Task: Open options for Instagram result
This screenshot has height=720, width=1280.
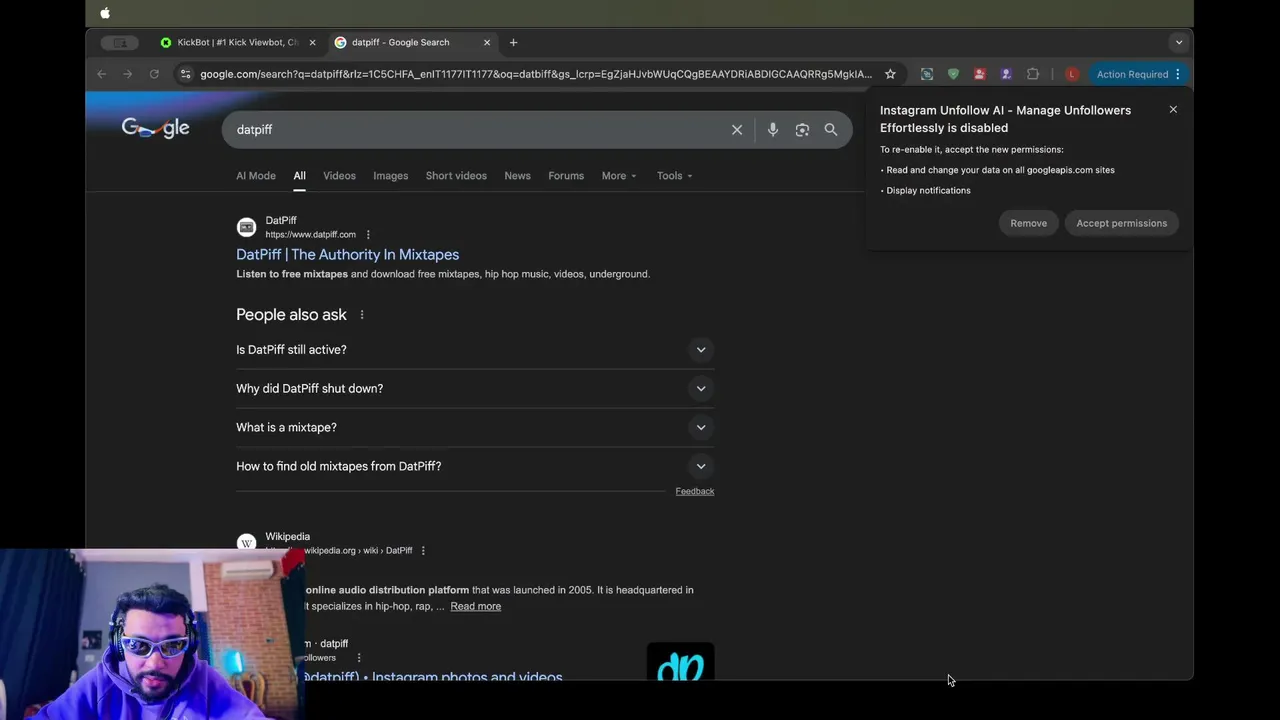Action: click(x=359, y=658)
